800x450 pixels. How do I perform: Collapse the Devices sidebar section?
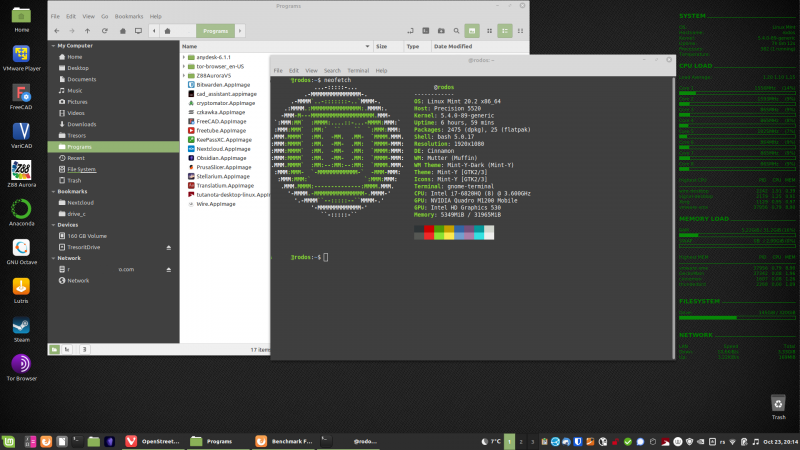click(x=53, y=225)
